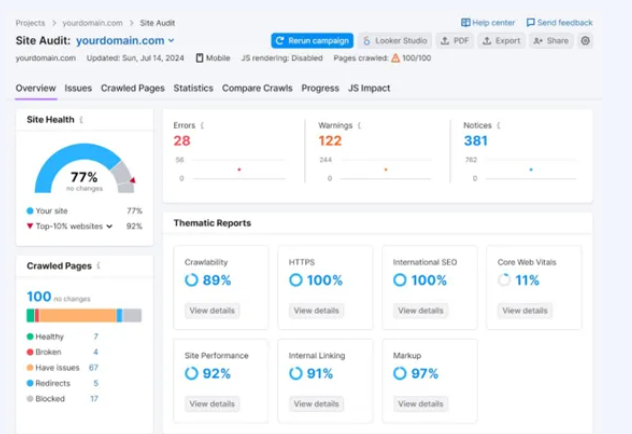Expand the Top-10% websites dropdown

click(x=109, y=226)
